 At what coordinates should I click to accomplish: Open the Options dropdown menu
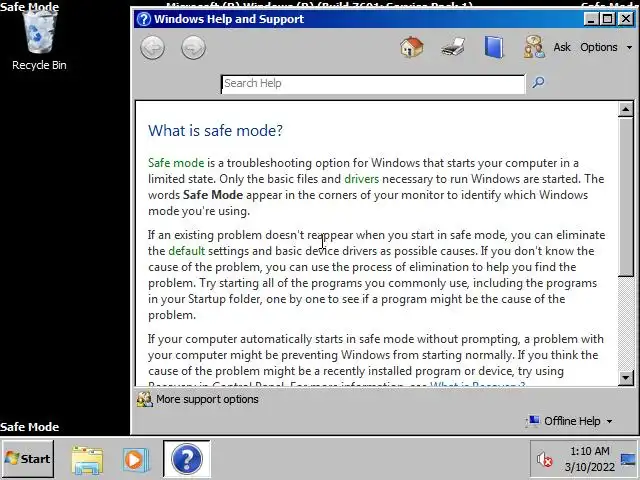click(x=606, y=47)
